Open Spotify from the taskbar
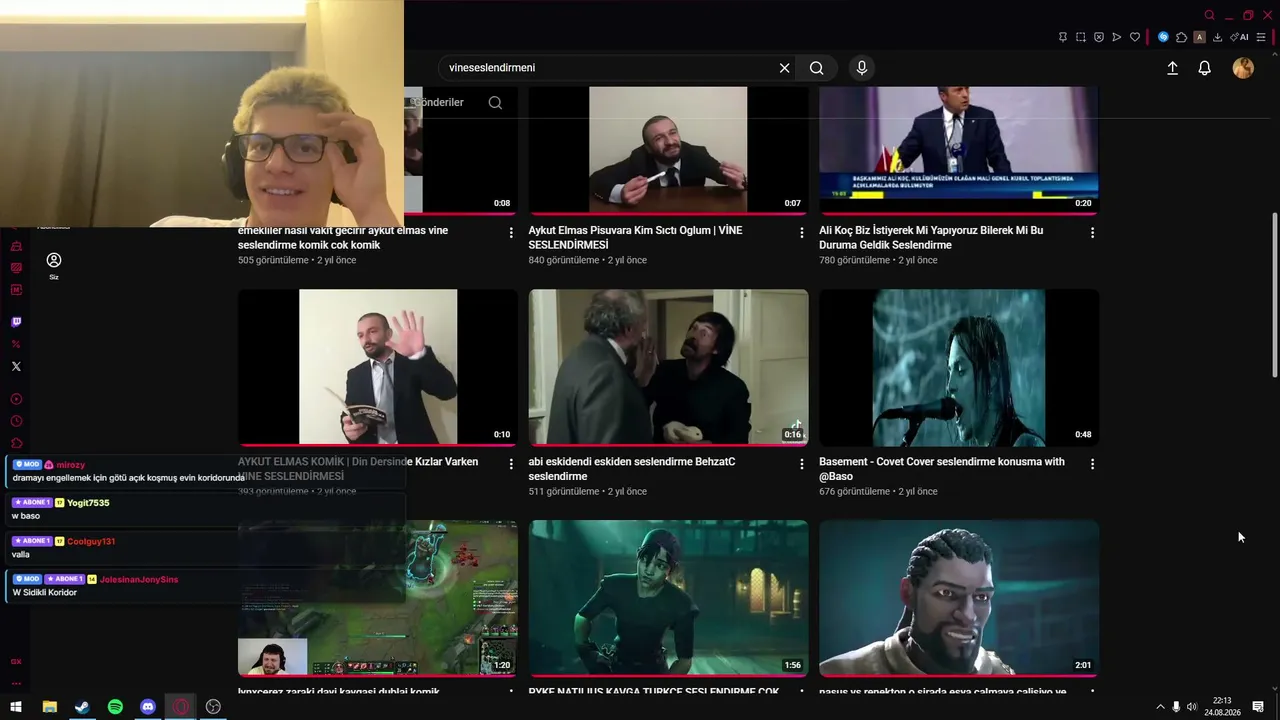This screenshot has width=1280, height=720. (115, 707)
